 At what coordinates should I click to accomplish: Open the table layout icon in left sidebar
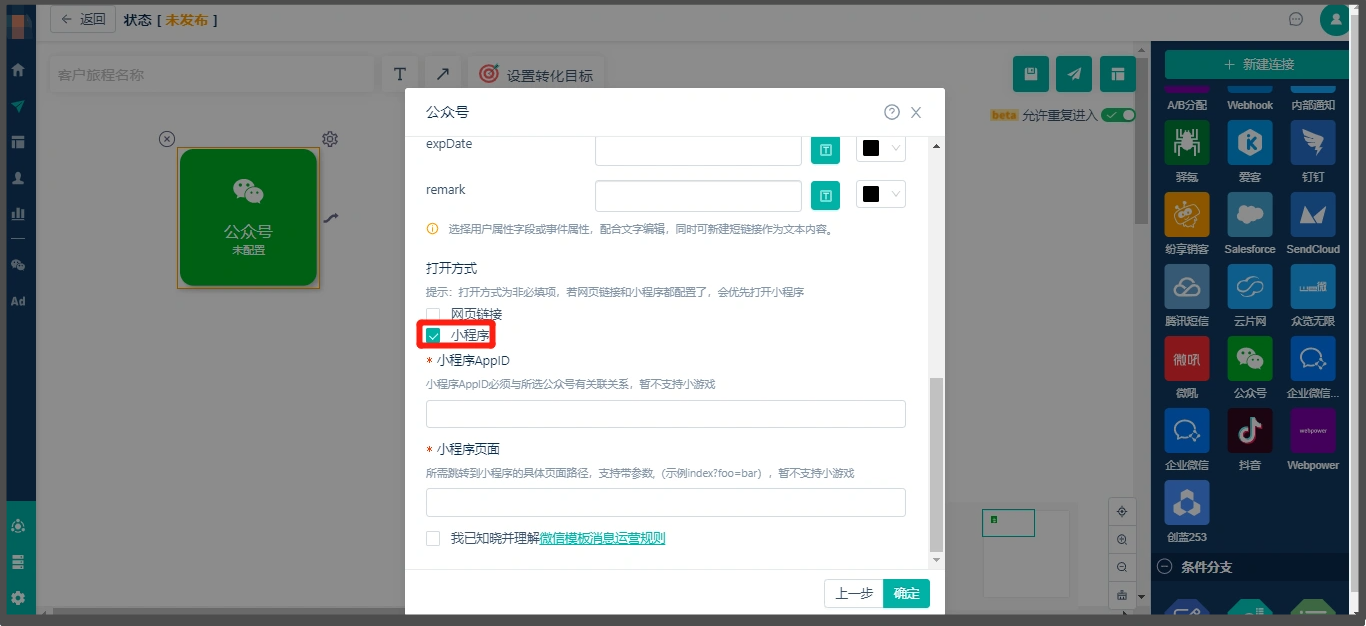pyautogui.click(x=18, y=142)
